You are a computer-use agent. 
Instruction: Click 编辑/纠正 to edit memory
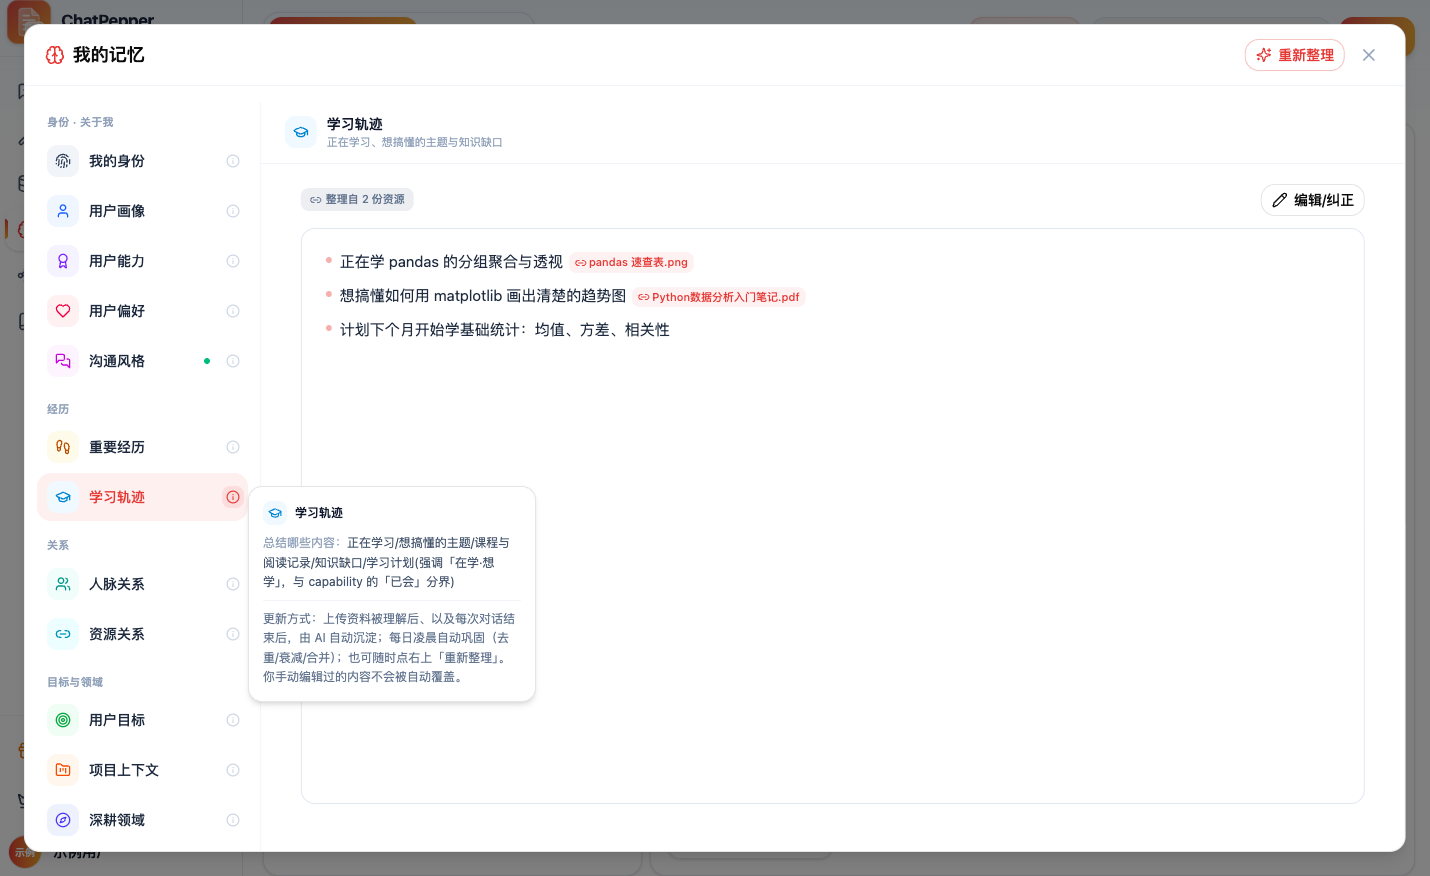click(x=1313, y=200)
